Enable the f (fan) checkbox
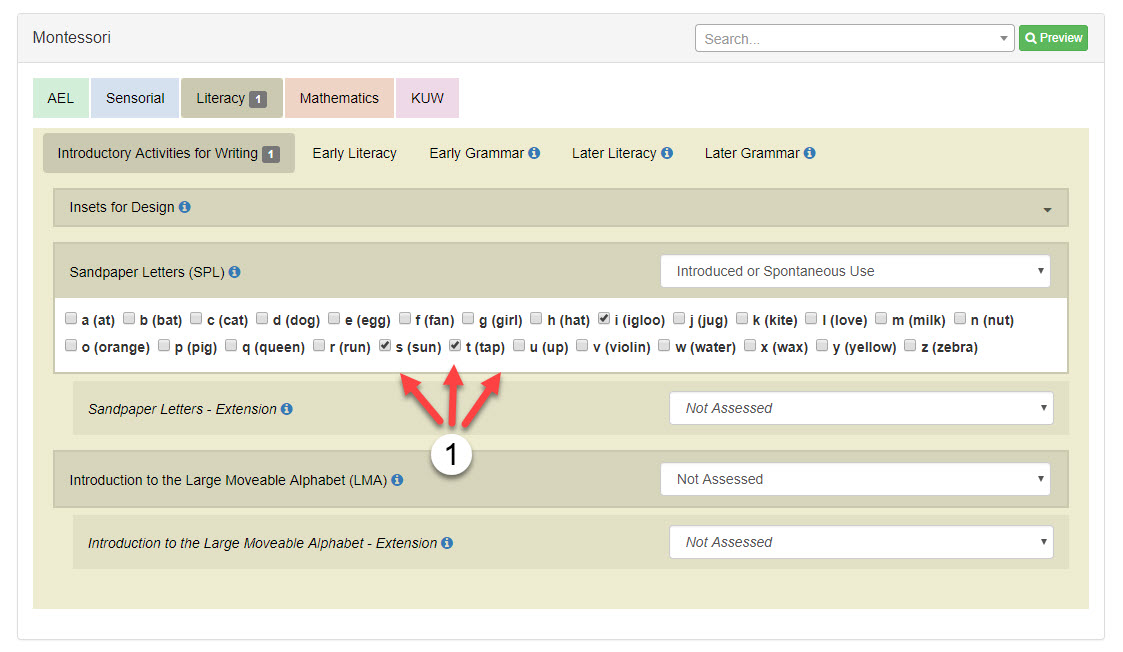The height and width of the screenshot is (652, 1123). (405, 318)
